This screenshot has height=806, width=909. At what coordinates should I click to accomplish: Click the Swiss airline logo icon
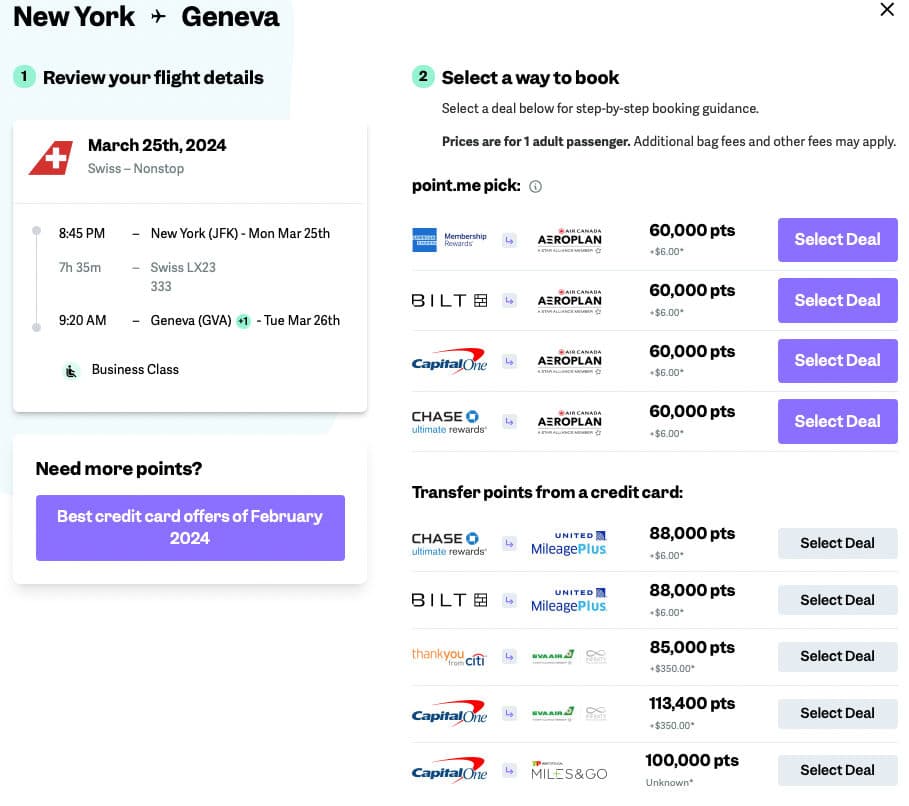point(51,157)
